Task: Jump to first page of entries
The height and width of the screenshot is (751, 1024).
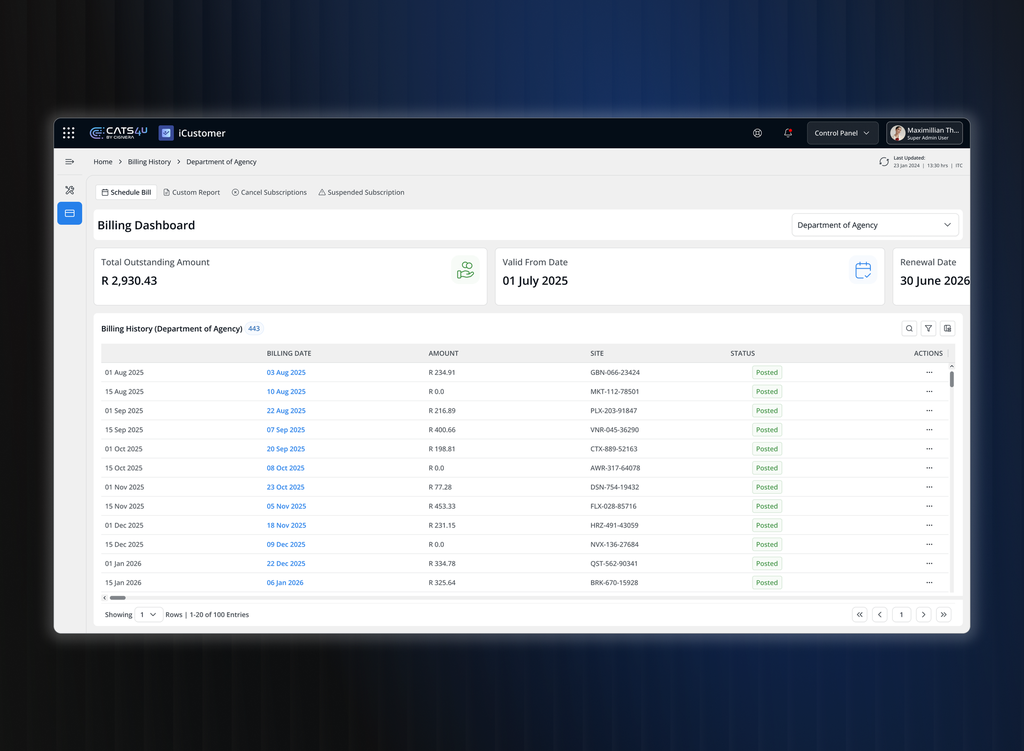Action: click(859, 615)
